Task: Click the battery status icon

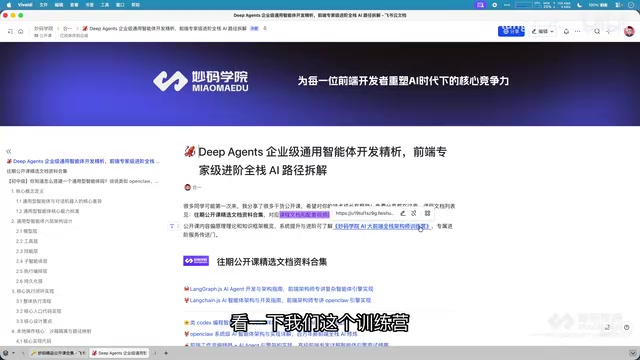Action: click(598, 5)
